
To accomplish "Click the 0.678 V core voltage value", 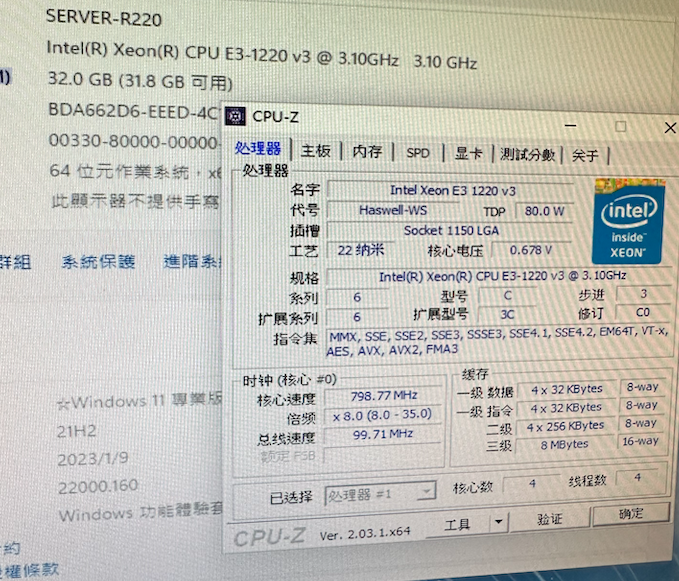I will (530, 250).
